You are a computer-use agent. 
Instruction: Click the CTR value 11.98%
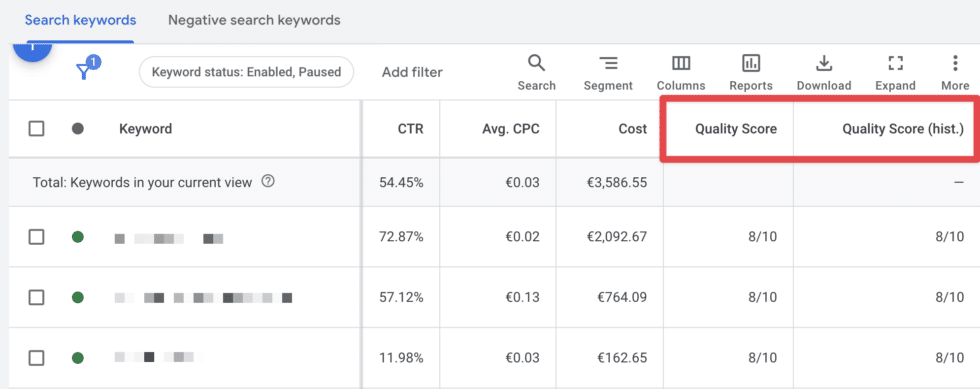click(401, 358)
